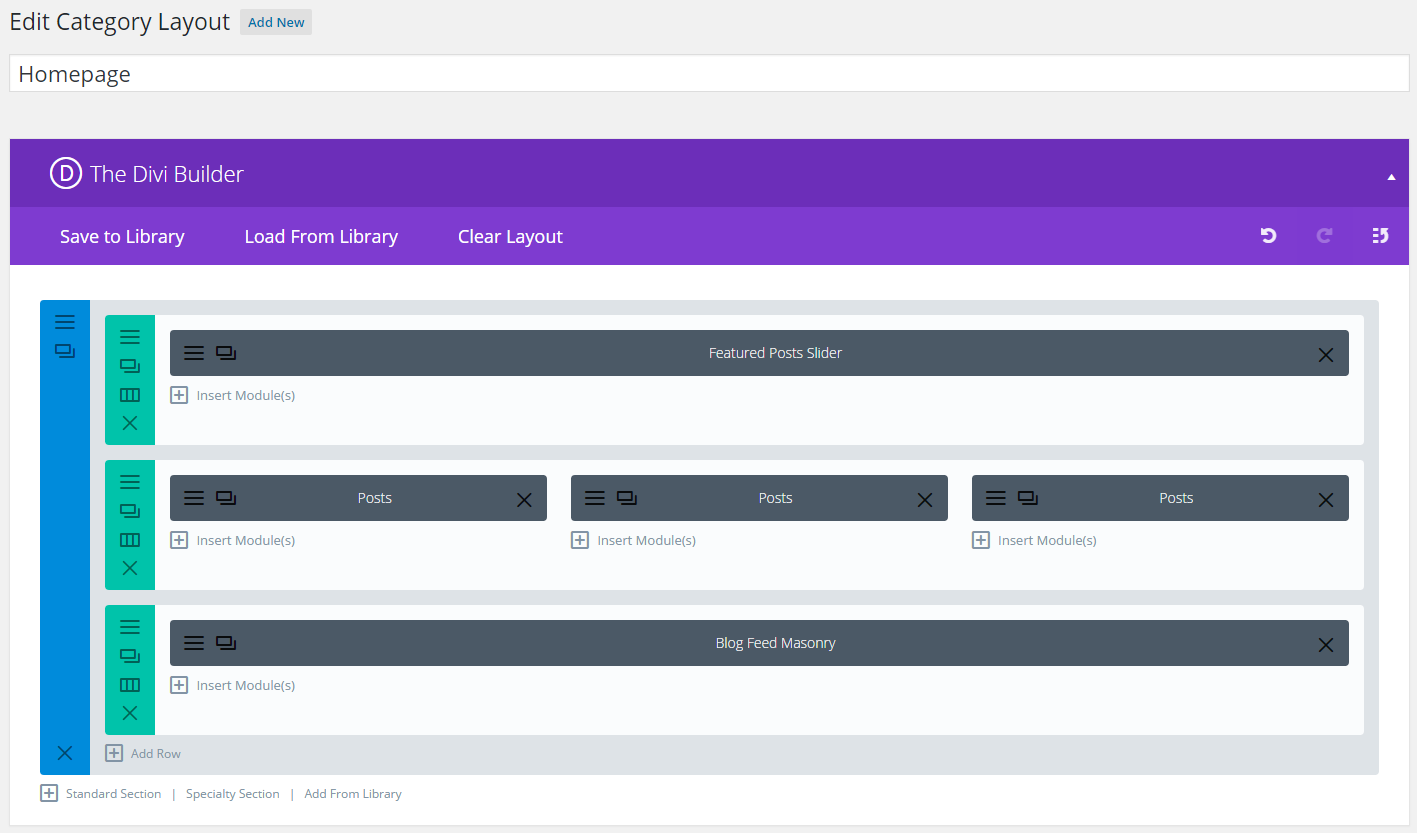Viewport: 1417px width, 833px height.
Task: Open settings for the Blog Feed Masonry row
Action: [130, 627]
